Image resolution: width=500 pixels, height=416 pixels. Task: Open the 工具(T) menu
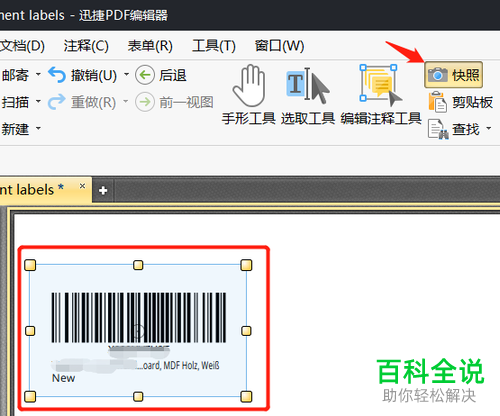coord(214,46)
